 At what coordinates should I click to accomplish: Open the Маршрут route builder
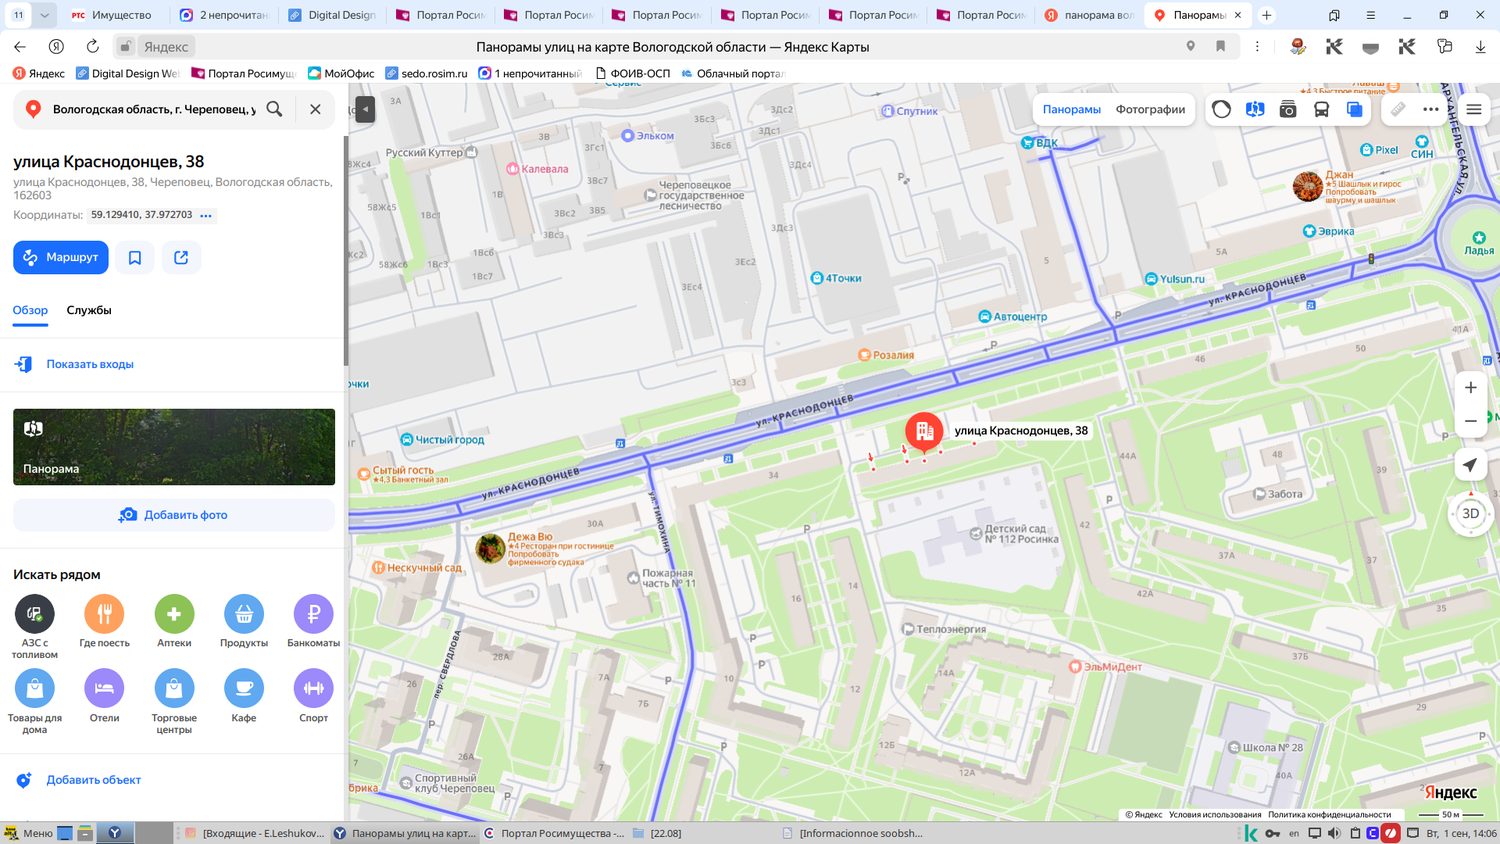(x=61, y=257)
